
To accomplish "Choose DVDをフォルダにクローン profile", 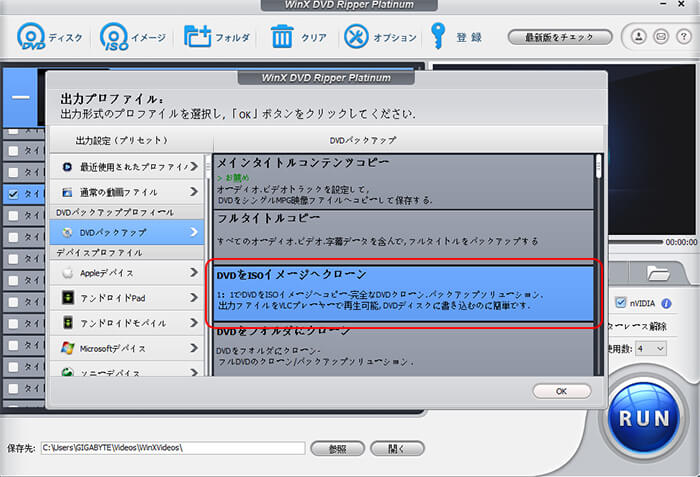I will click(404, 351).
